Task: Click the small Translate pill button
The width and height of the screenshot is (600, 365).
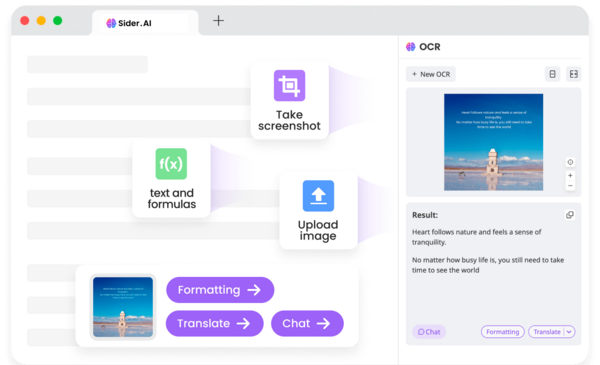Action: point(546,332)
